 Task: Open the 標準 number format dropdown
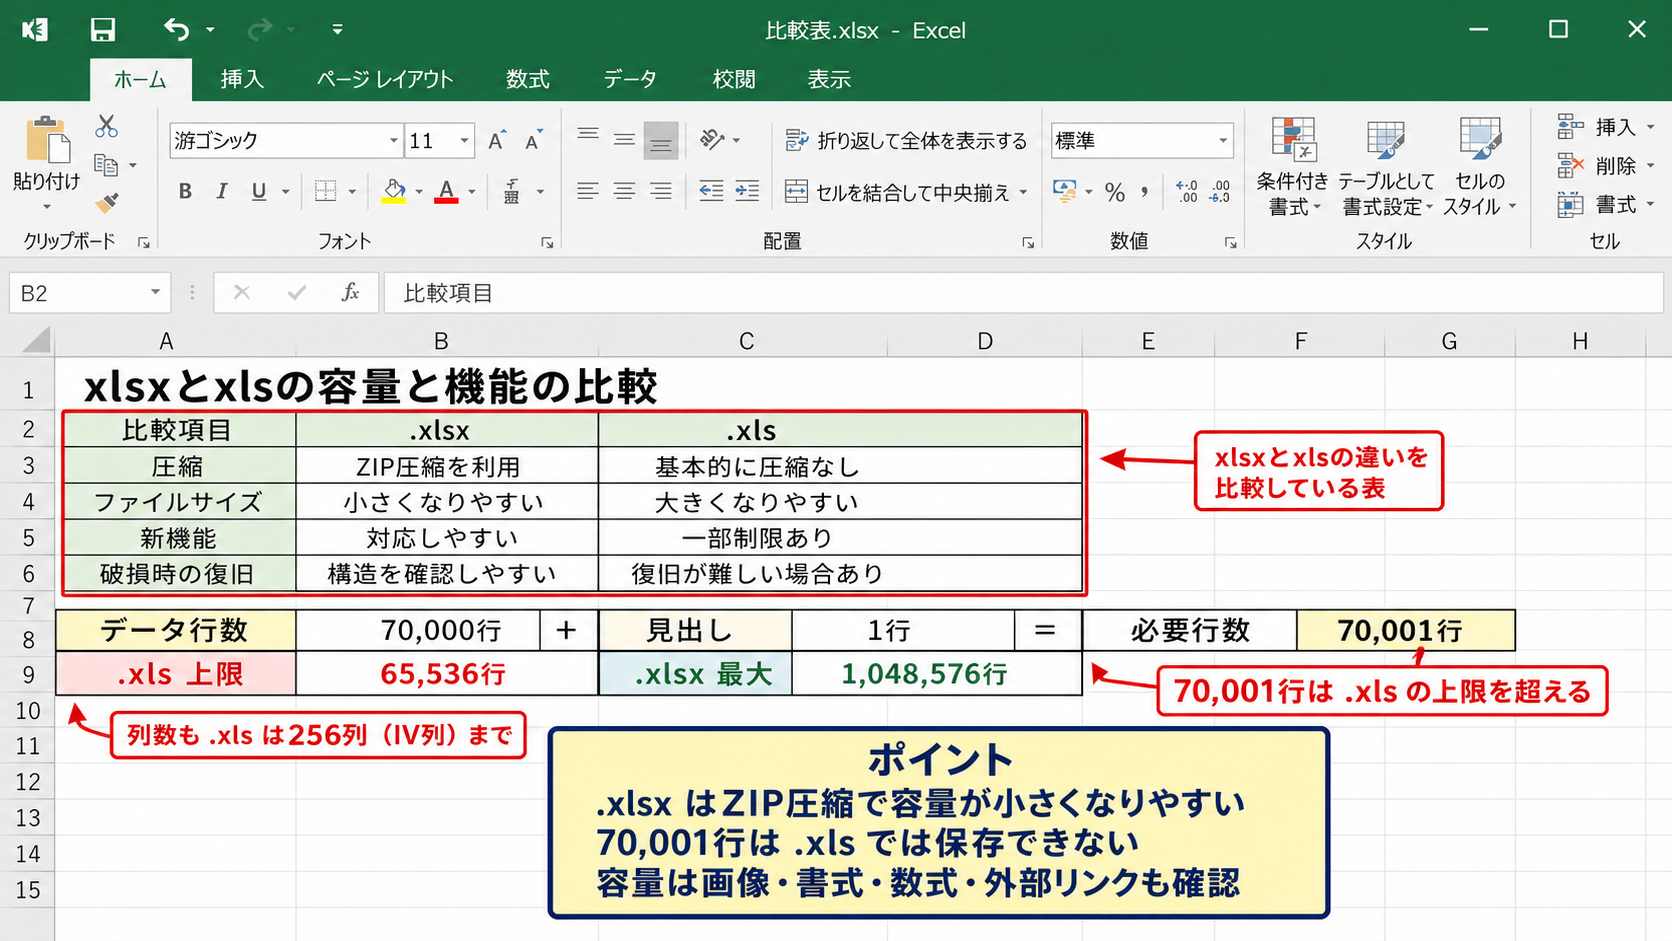click(1223, 141)
